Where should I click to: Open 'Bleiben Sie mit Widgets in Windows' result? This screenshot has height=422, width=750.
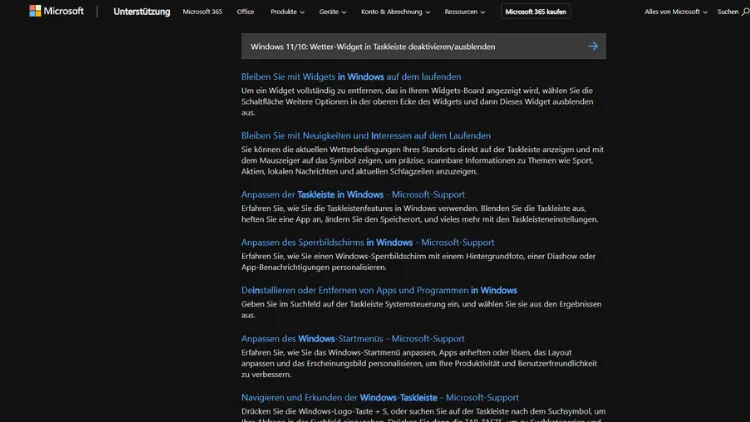[x=351, y=77]
